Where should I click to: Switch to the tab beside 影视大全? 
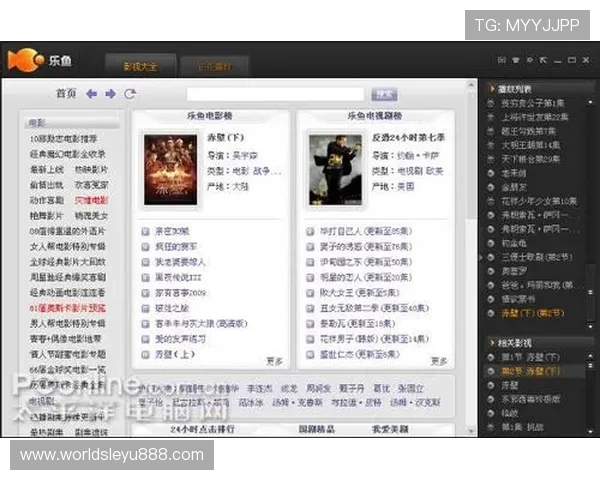pos(215,67)
